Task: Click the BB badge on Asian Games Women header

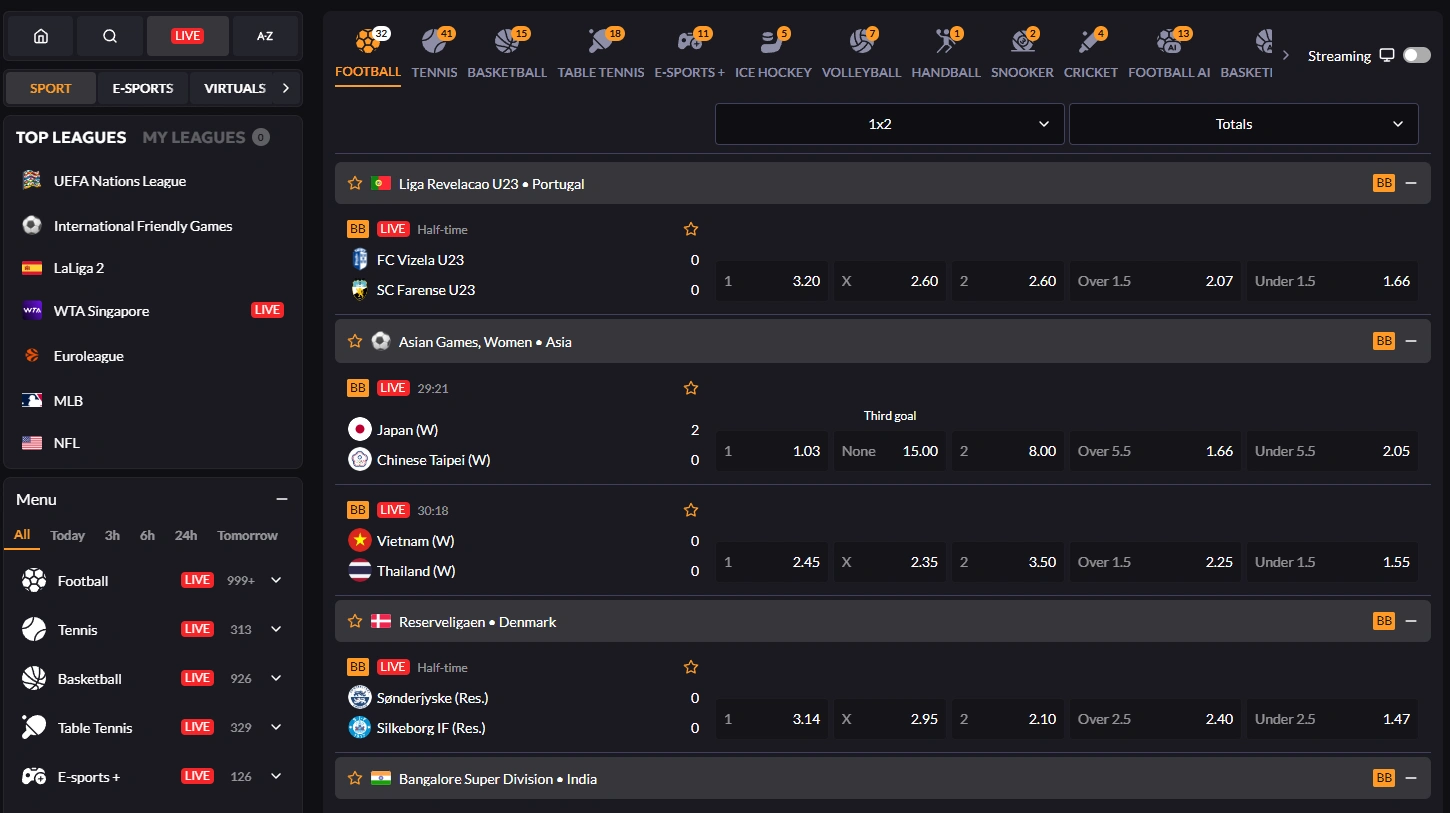Action: pos(1384,341)
